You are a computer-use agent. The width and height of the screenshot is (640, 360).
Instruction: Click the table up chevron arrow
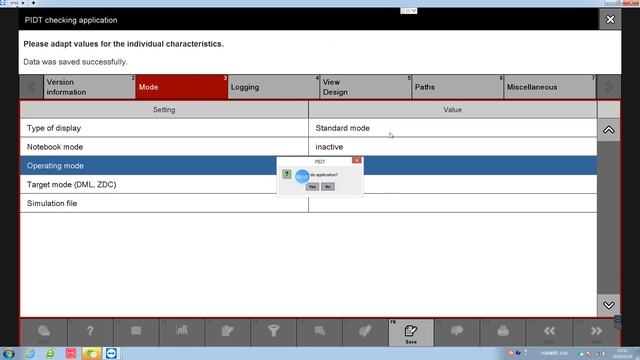coord(608,130)
